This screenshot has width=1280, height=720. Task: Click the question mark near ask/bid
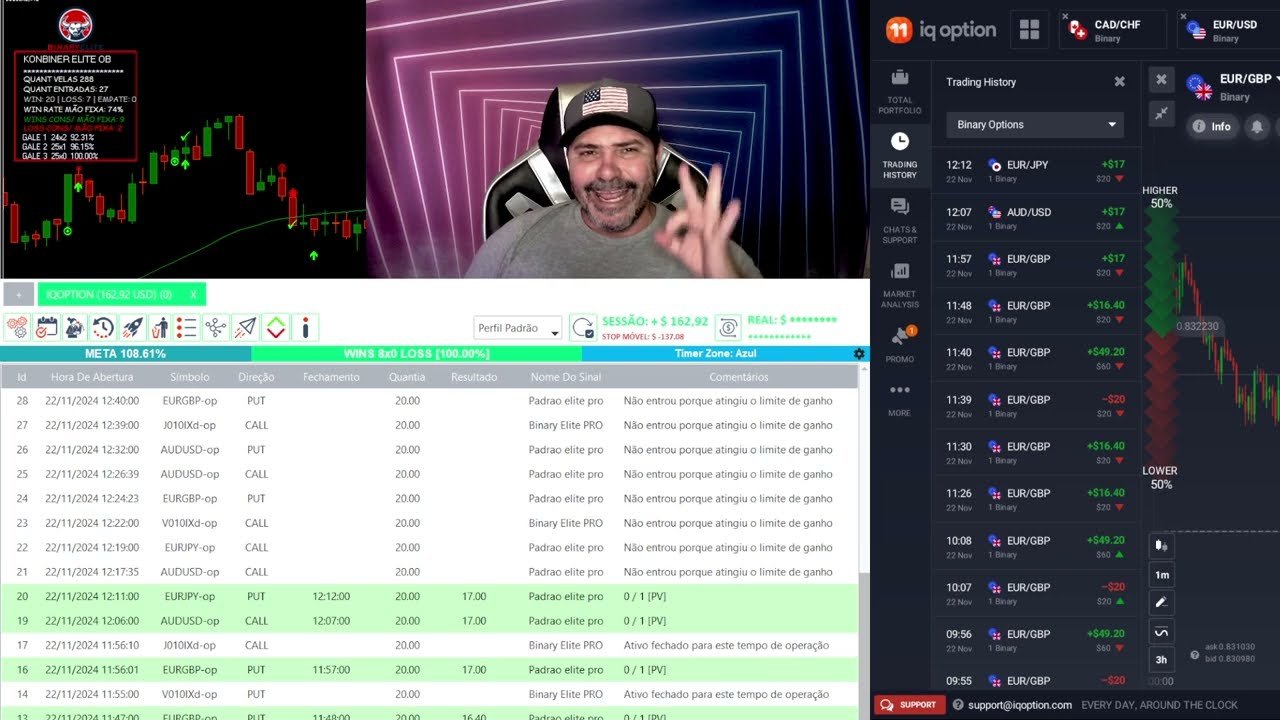[1194, 655]
